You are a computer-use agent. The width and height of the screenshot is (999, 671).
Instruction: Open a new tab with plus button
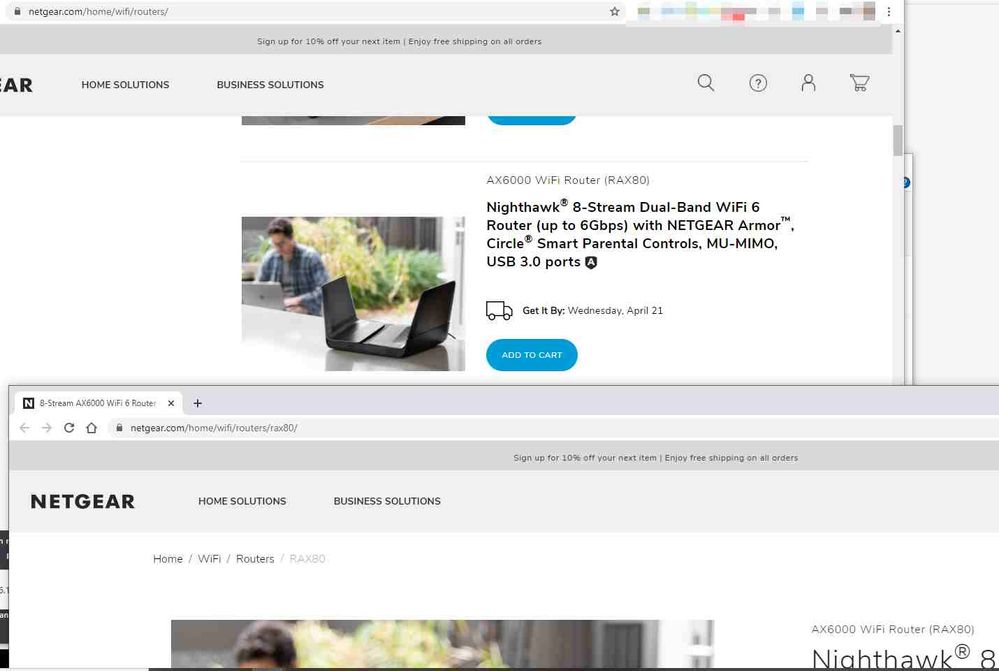point(198,403)
